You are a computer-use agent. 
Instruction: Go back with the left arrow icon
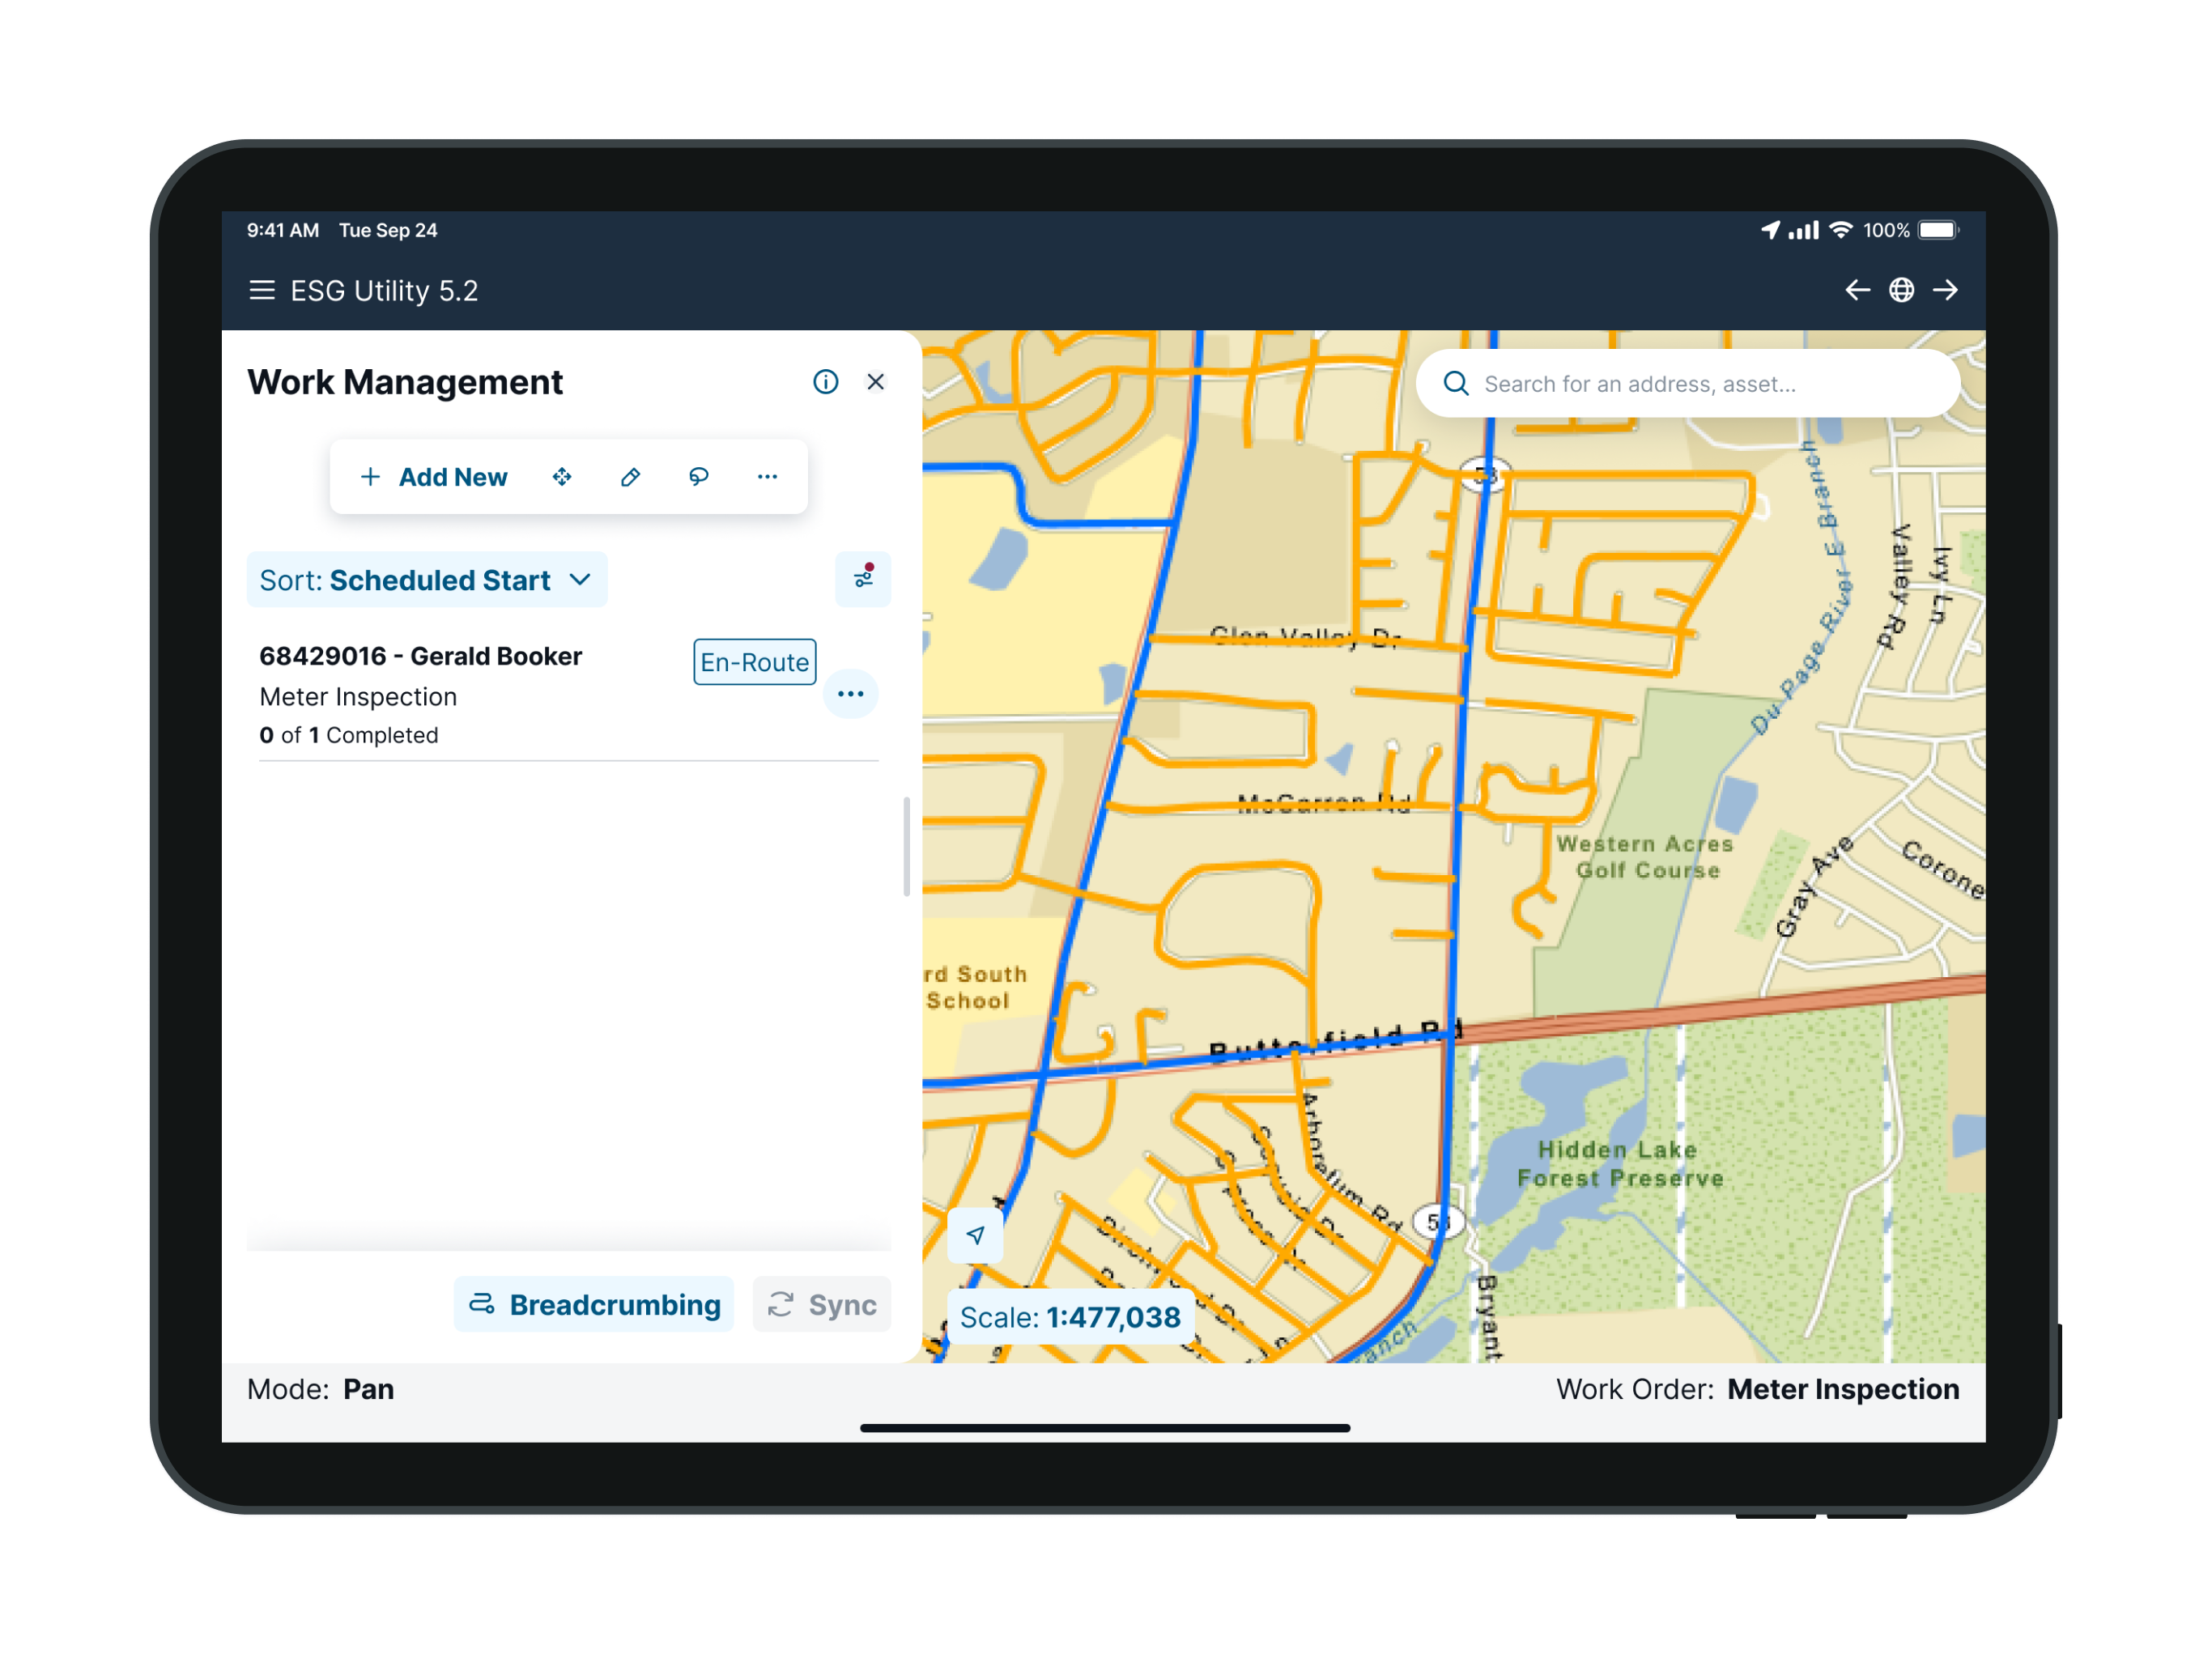[1857, 290]
